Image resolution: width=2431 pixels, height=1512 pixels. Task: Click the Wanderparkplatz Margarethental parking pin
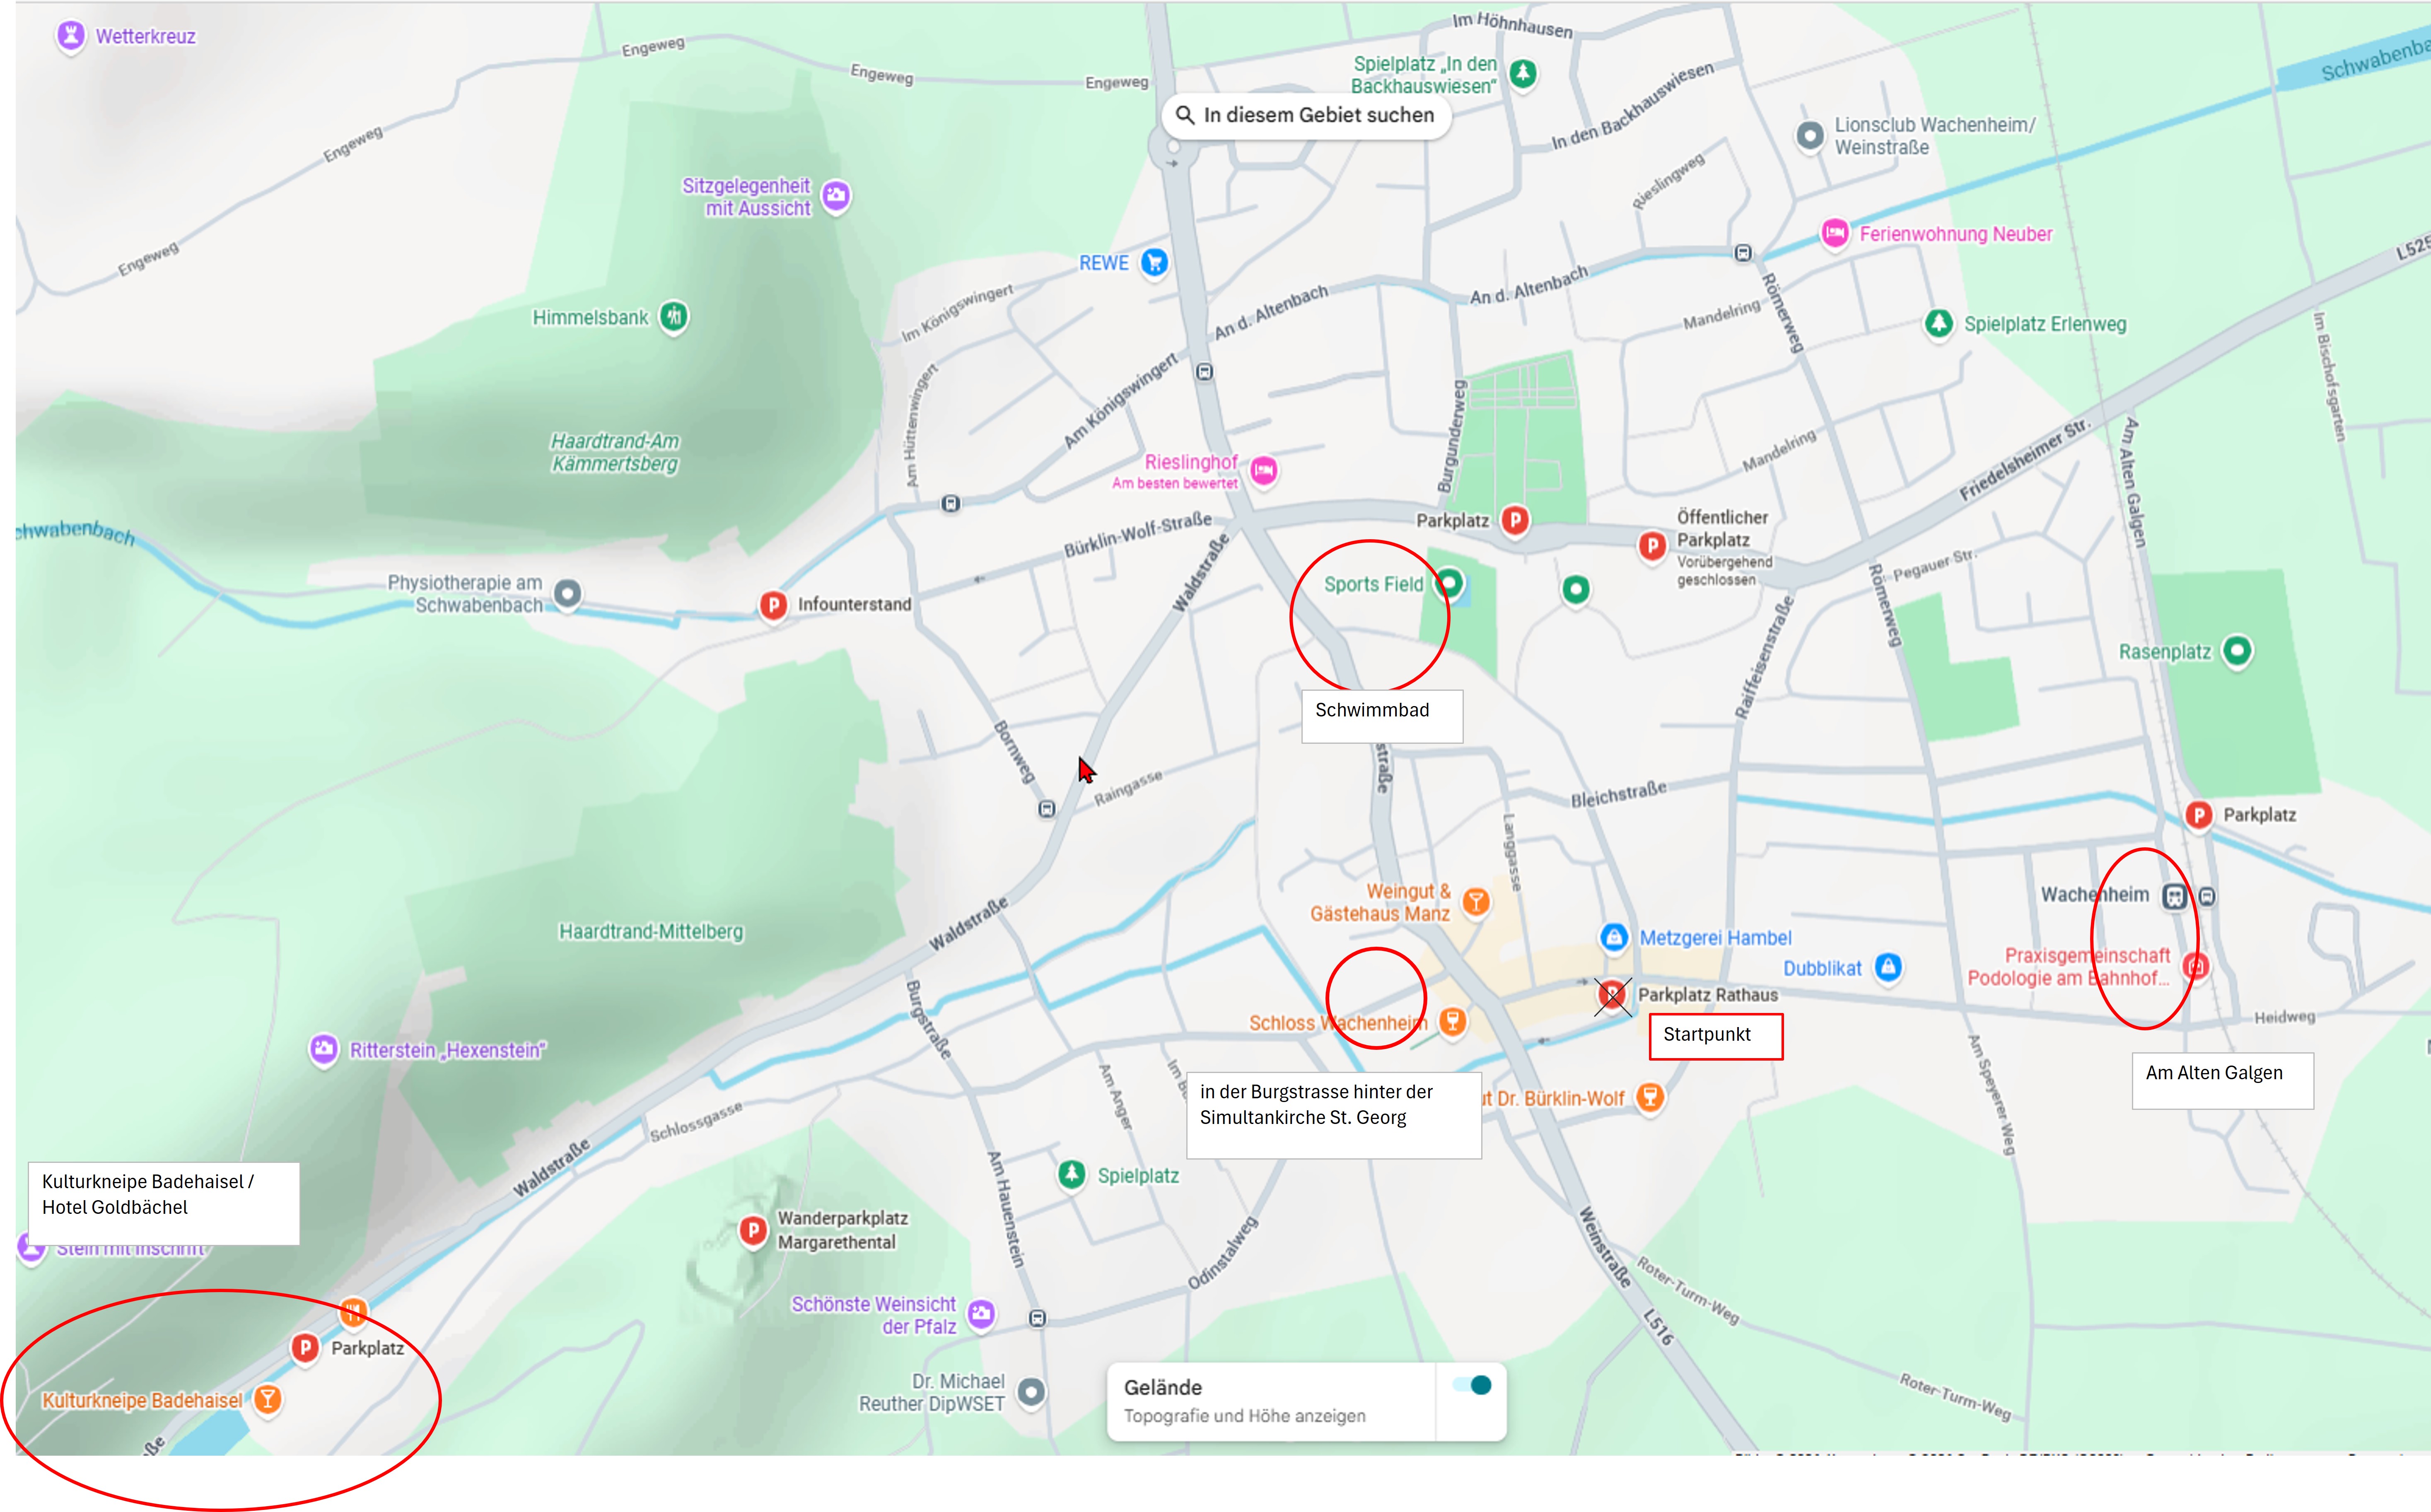(753, 1231)
